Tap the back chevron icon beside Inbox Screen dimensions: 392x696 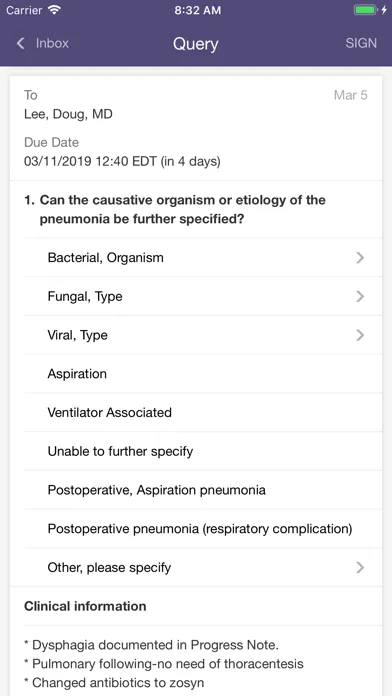20,43
